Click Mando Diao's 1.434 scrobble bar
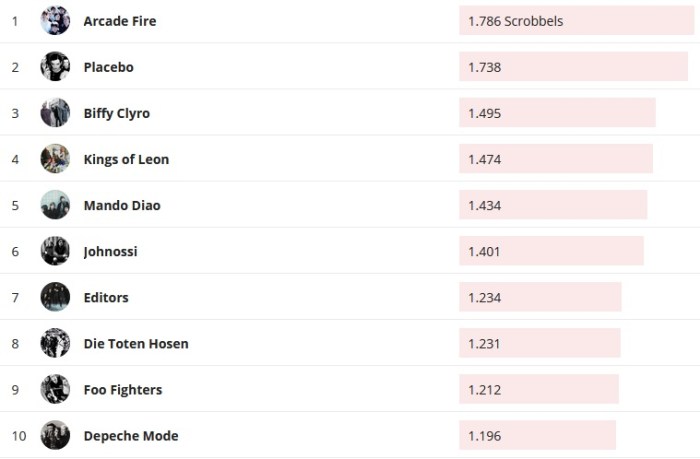The height and width of the screenshot is (459, 700). pyautogui.click(x=553, y=205)
